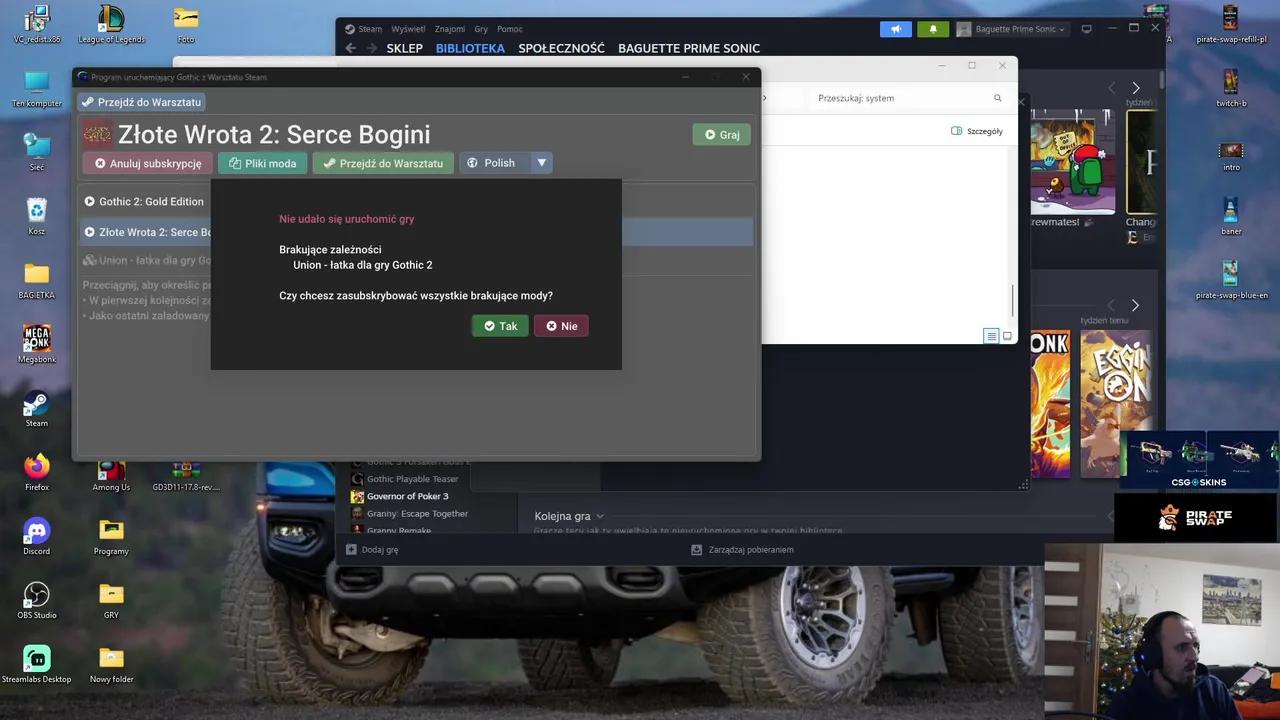1280x720 pixels.
Task: Click the green Przejdź do Warsztatu button
Action: click(383, 163)
